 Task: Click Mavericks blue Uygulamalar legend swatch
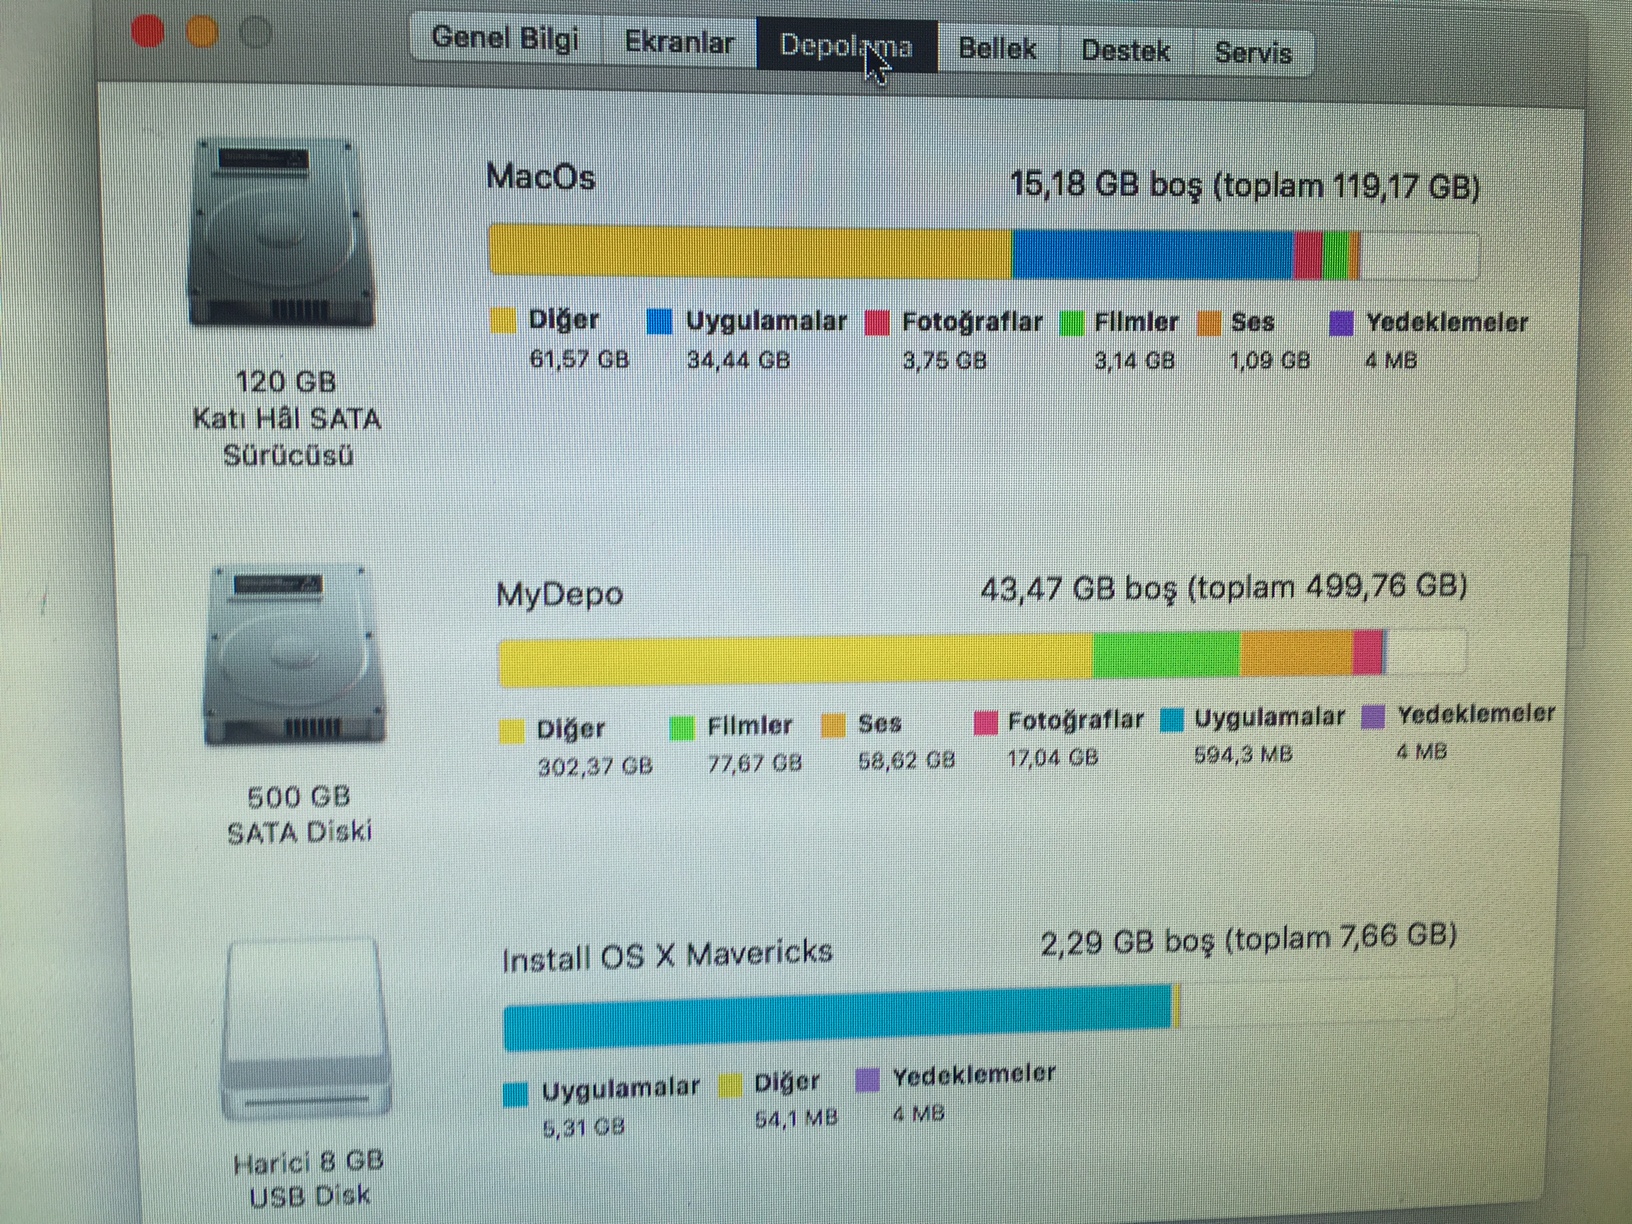pos(515,1094)
